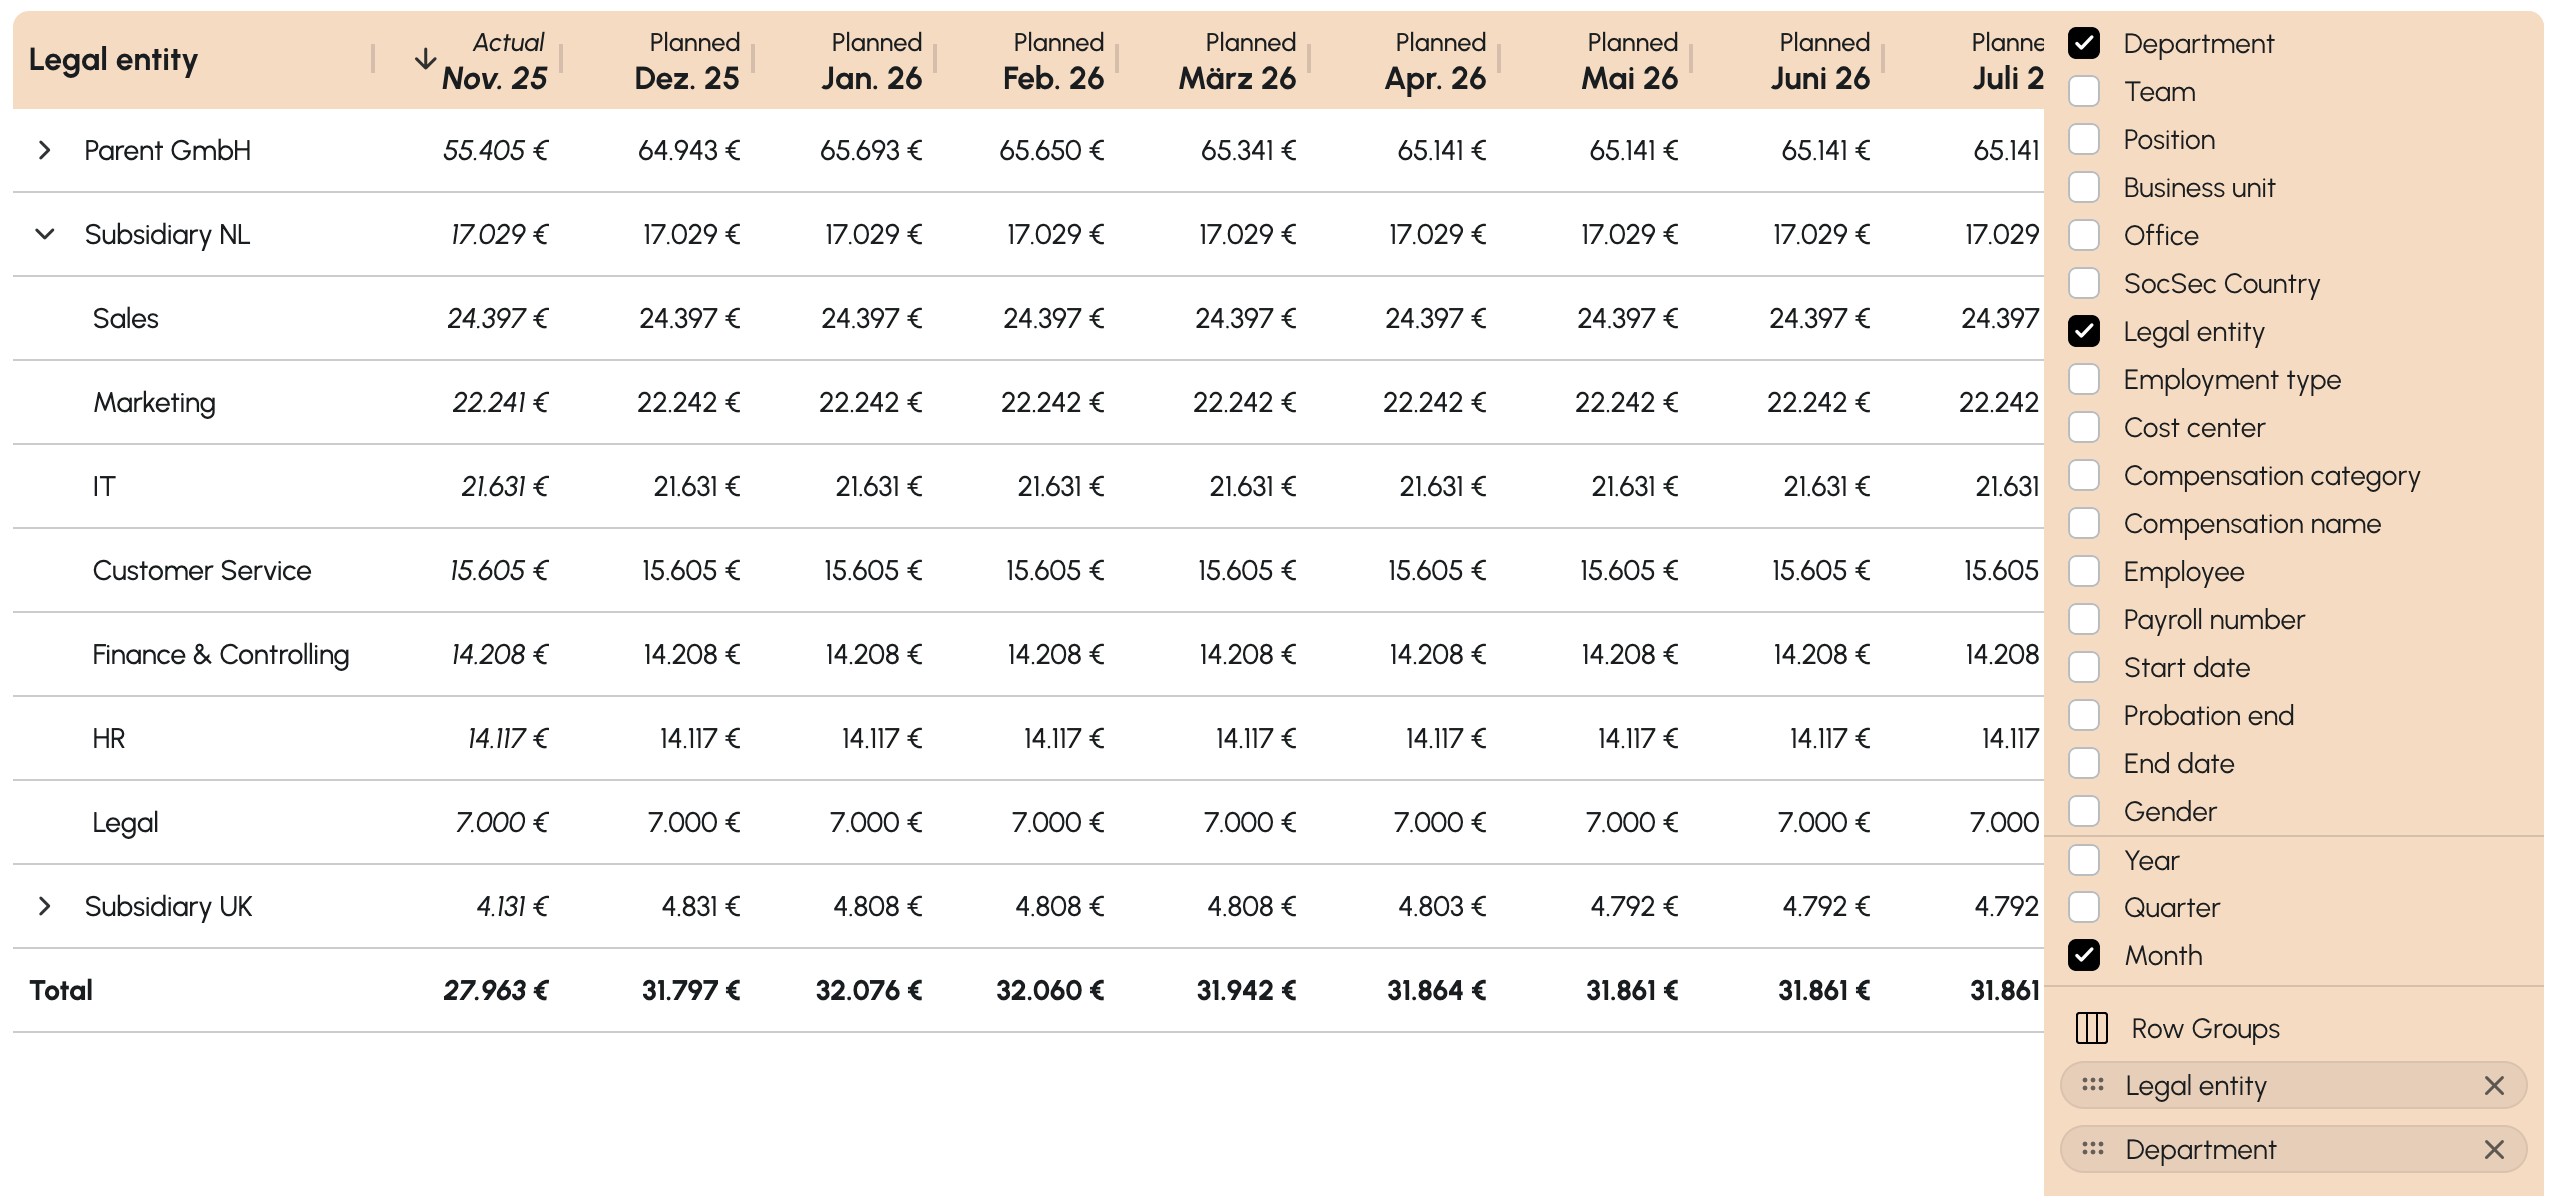
Task: Remove Legal entity from Row Groups
Action: coord(2493,1085)
